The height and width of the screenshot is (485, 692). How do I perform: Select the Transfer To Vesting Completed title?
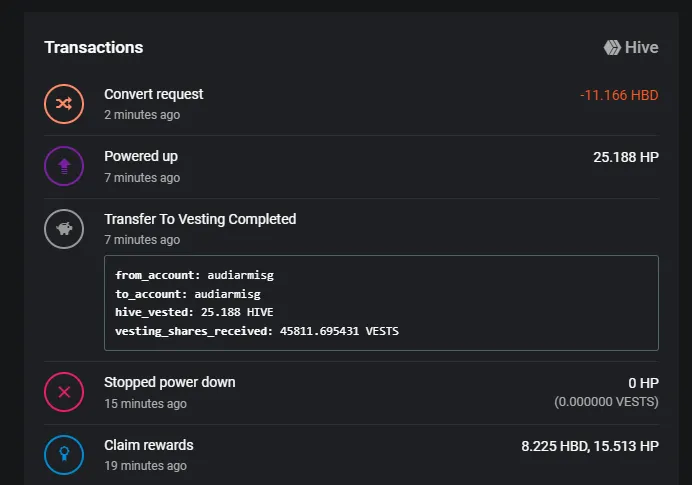point(200,219)
